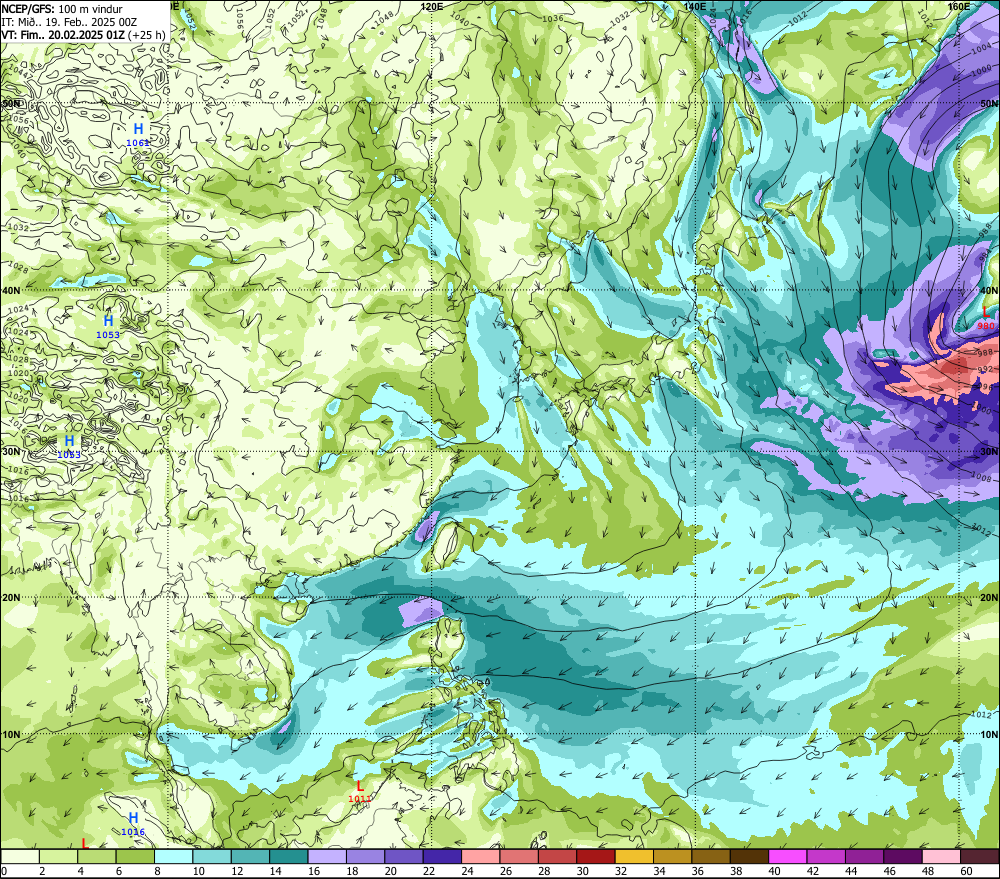This screenshot has height=879, width=1000.
Task: Click the right-edge 50N latitude label
Action: (989, 104)
